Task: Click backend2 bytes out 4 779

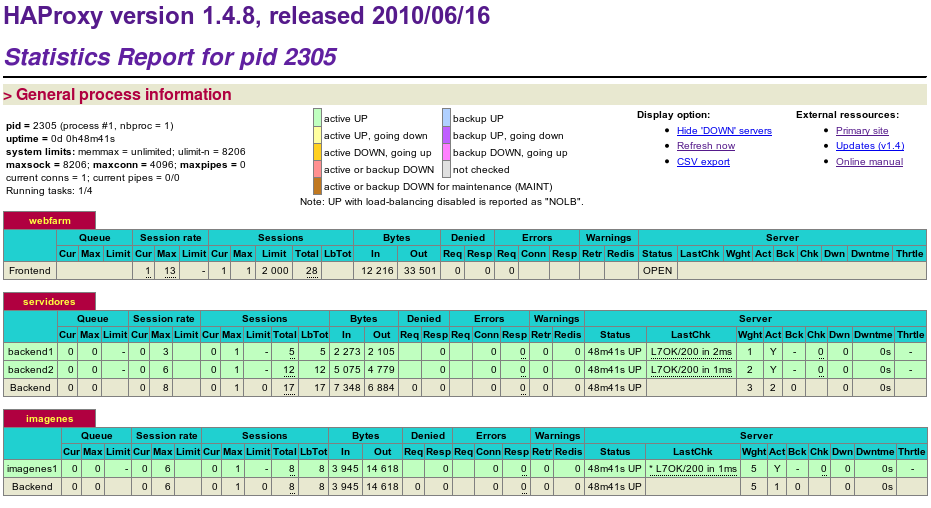Action: (x=381, y=370)
